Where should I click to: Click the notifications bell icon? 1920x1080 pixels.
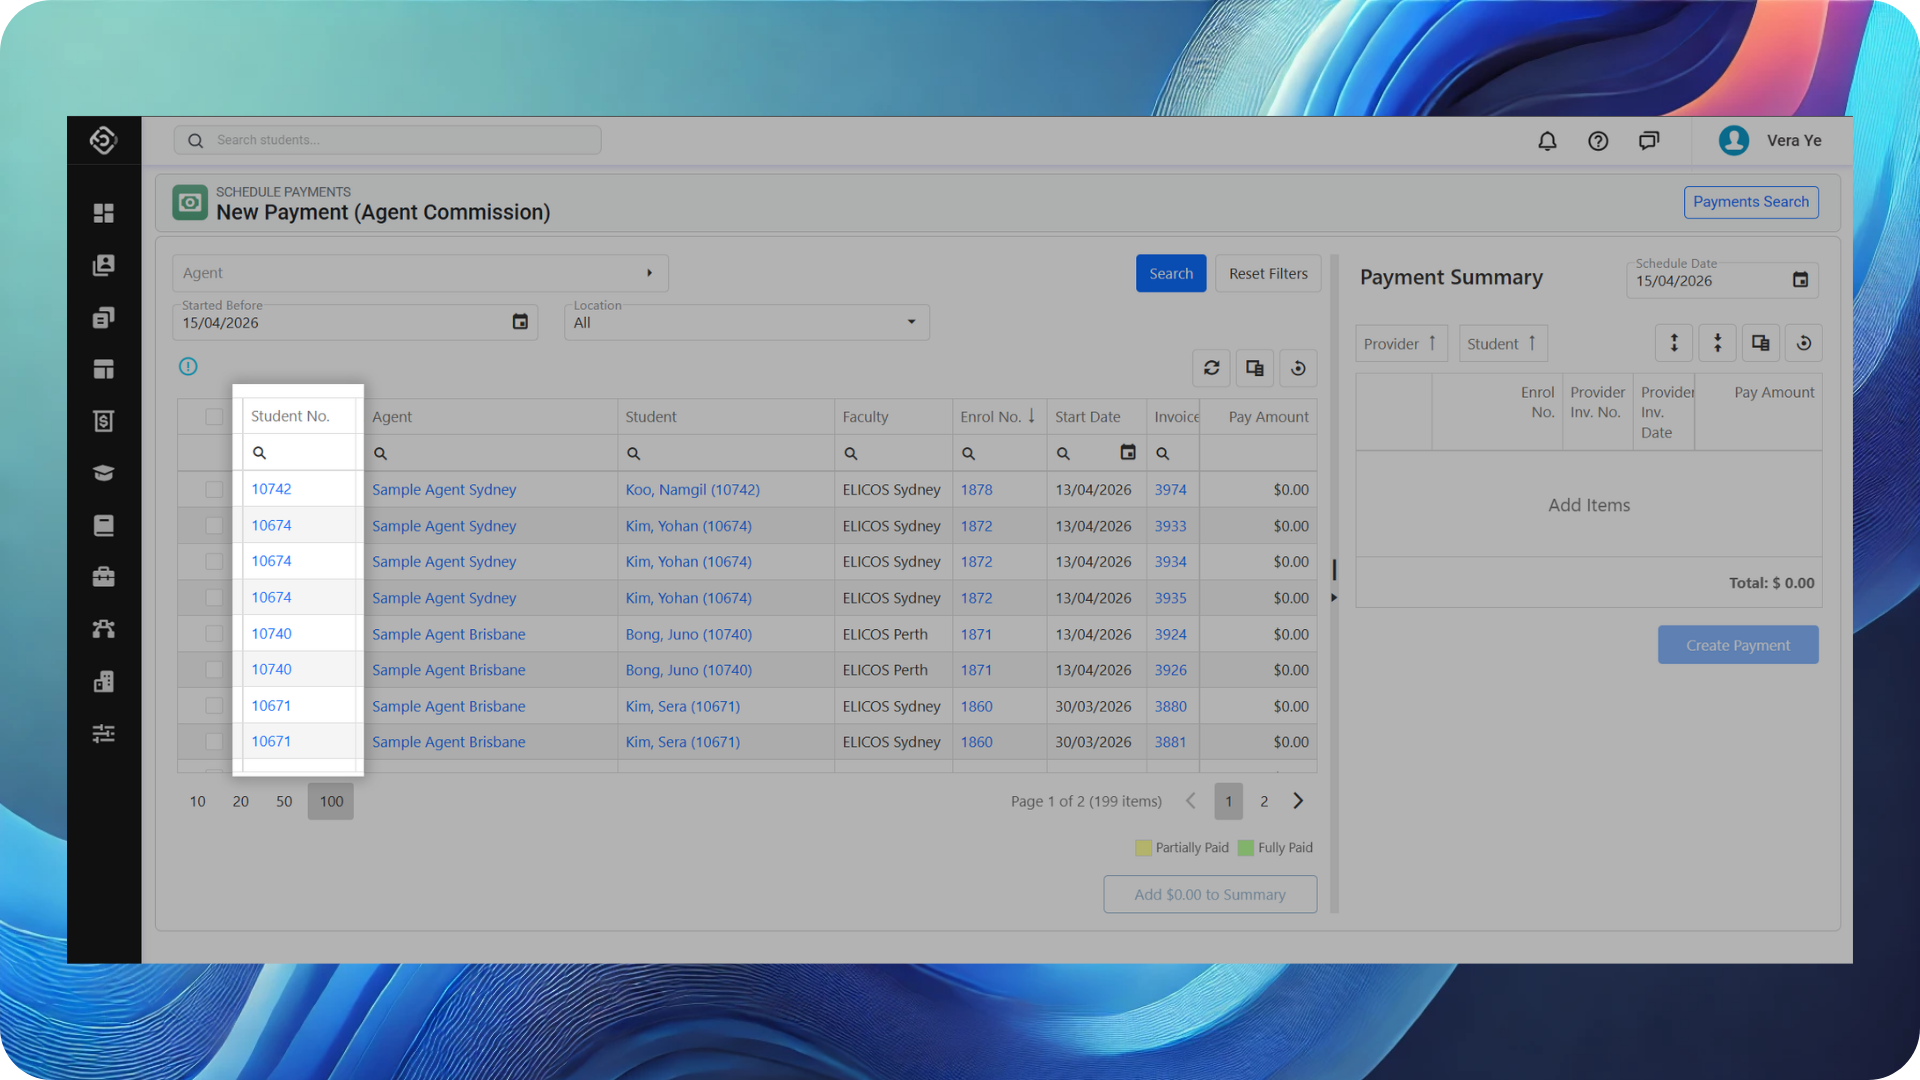coord(1547,141)
